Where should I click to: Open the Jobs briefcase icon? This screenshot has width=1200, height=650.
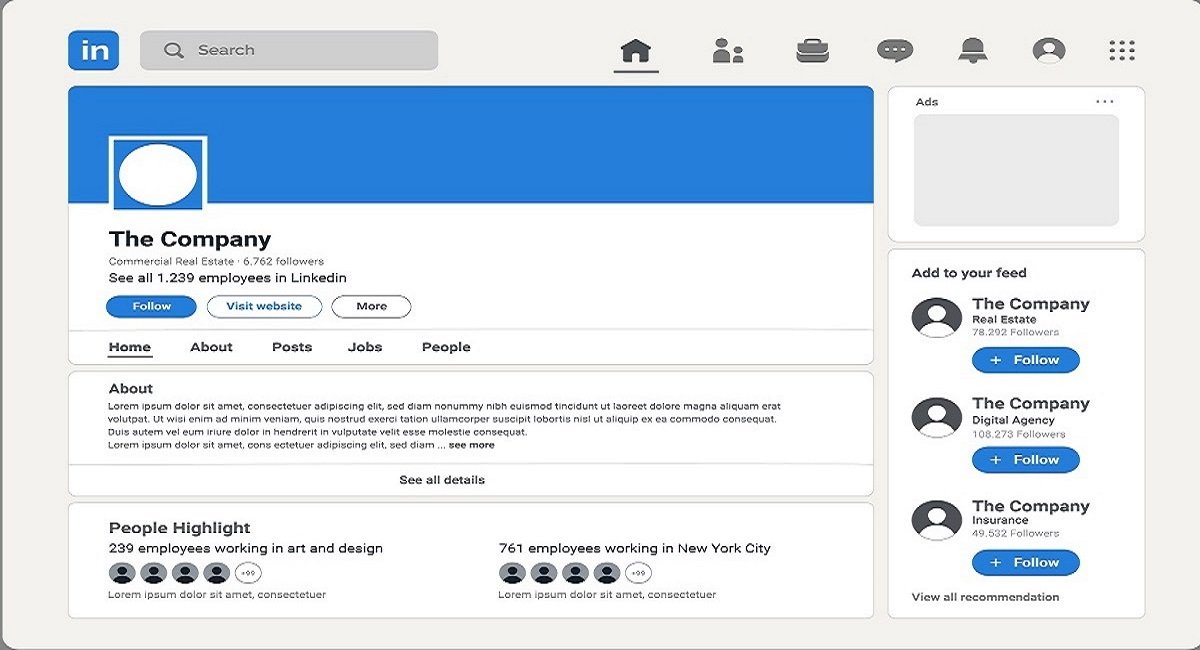(x=812, y=51)
